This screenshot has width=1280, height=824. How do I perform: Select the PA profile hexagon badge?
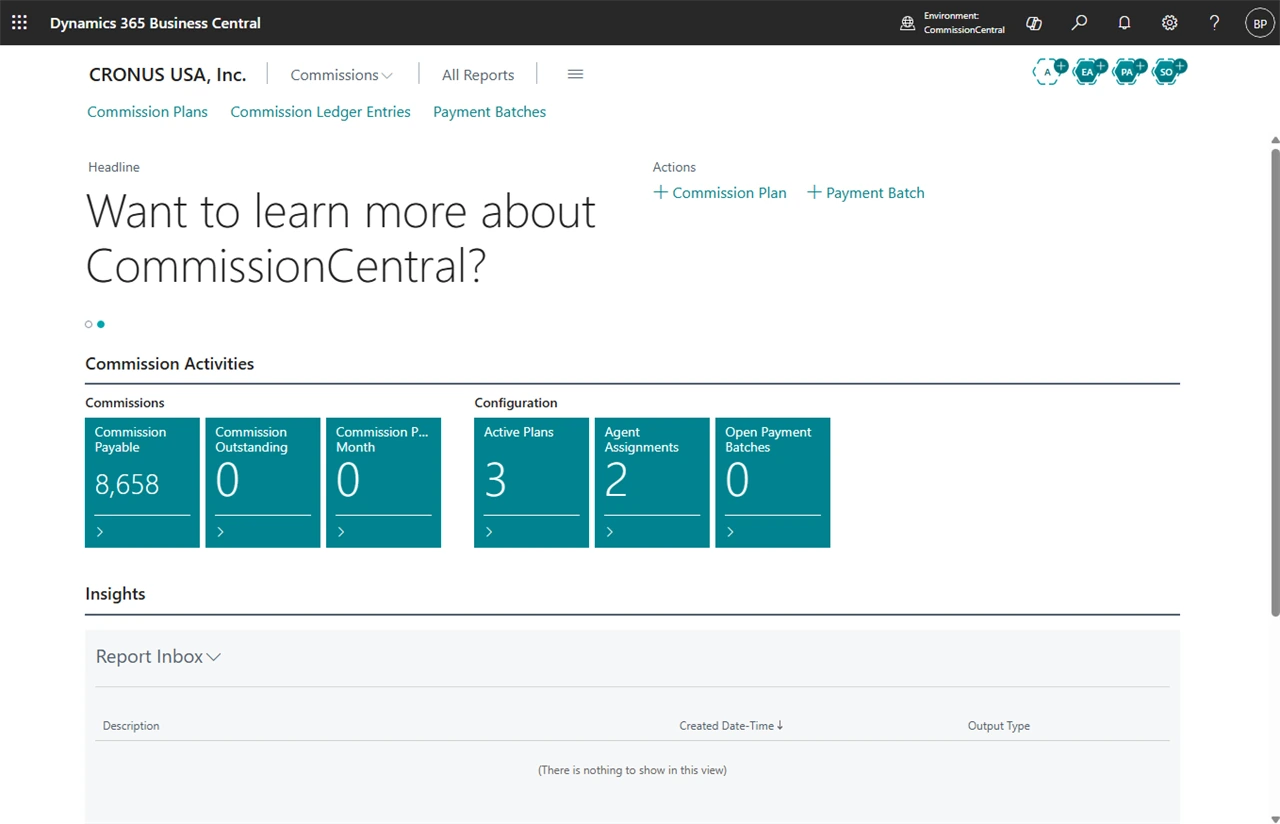point(1129,72)
